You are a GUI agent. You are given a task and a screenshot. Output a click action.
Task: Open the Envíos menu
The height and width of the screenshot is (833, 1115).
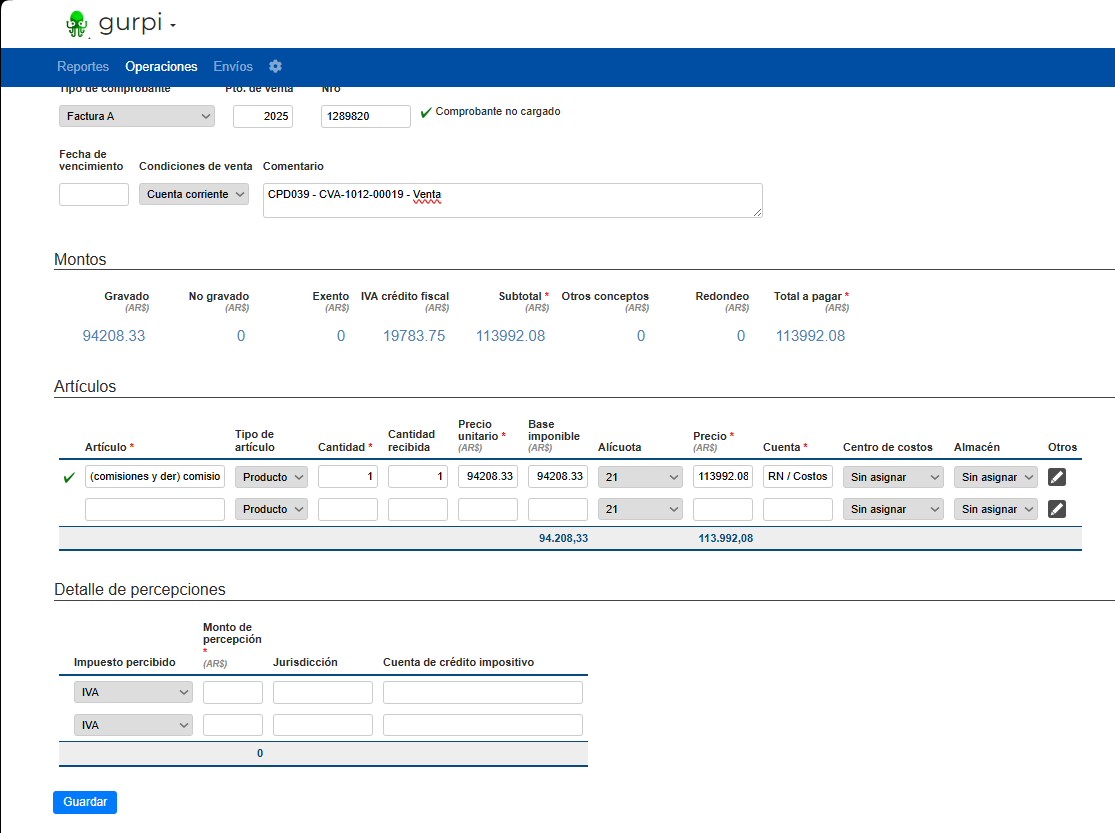(x=233, y=66)
